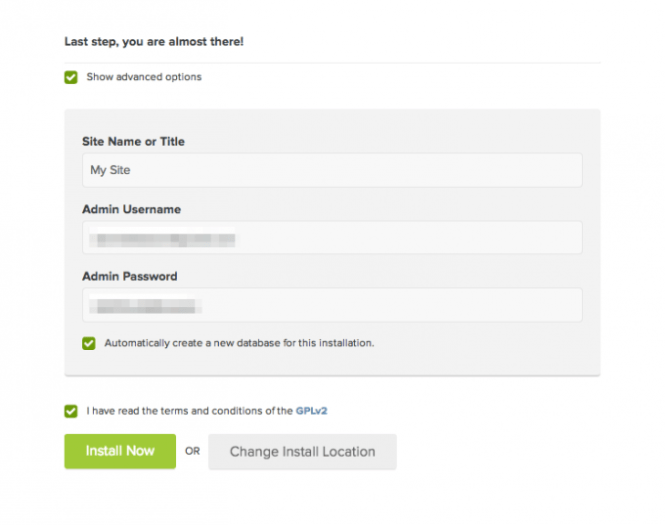665x525 pixels.
Task: Click Change Install Location button
Action: [x=302, y=451]
